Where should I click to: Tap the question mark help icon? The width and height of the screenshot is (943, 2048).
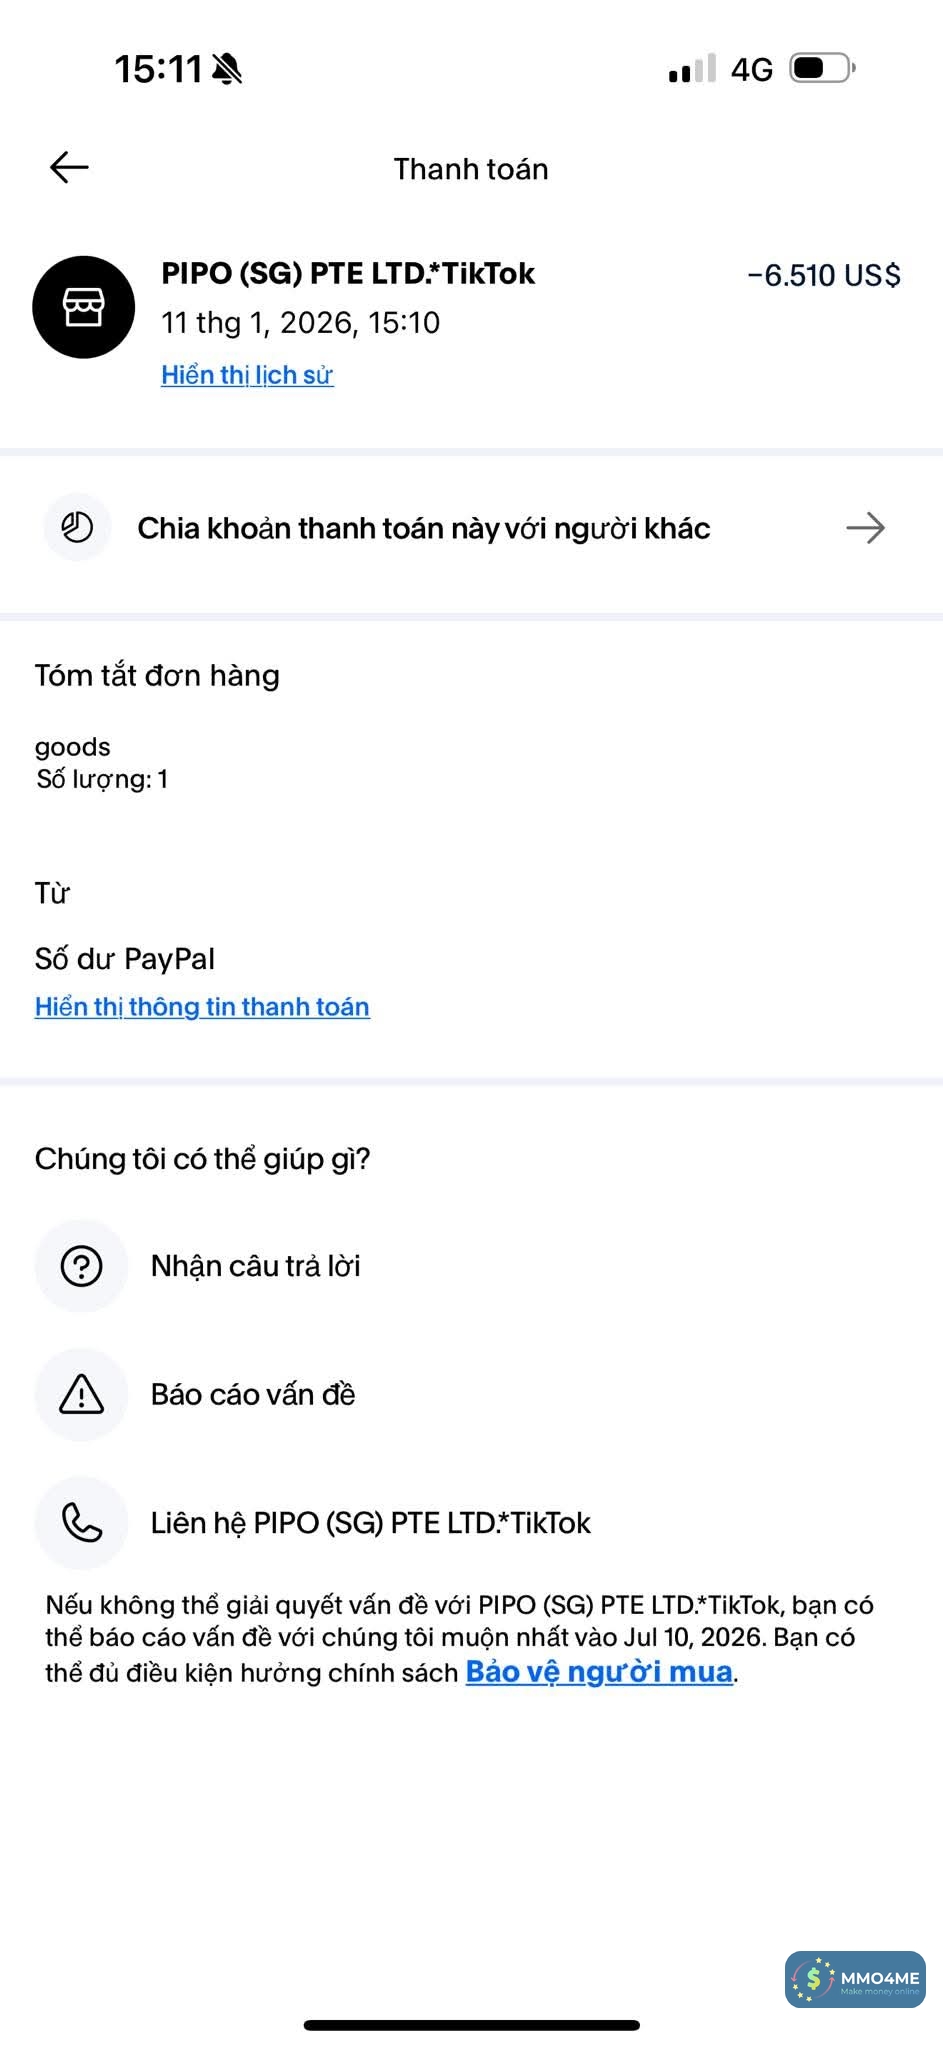[82, 1266]
